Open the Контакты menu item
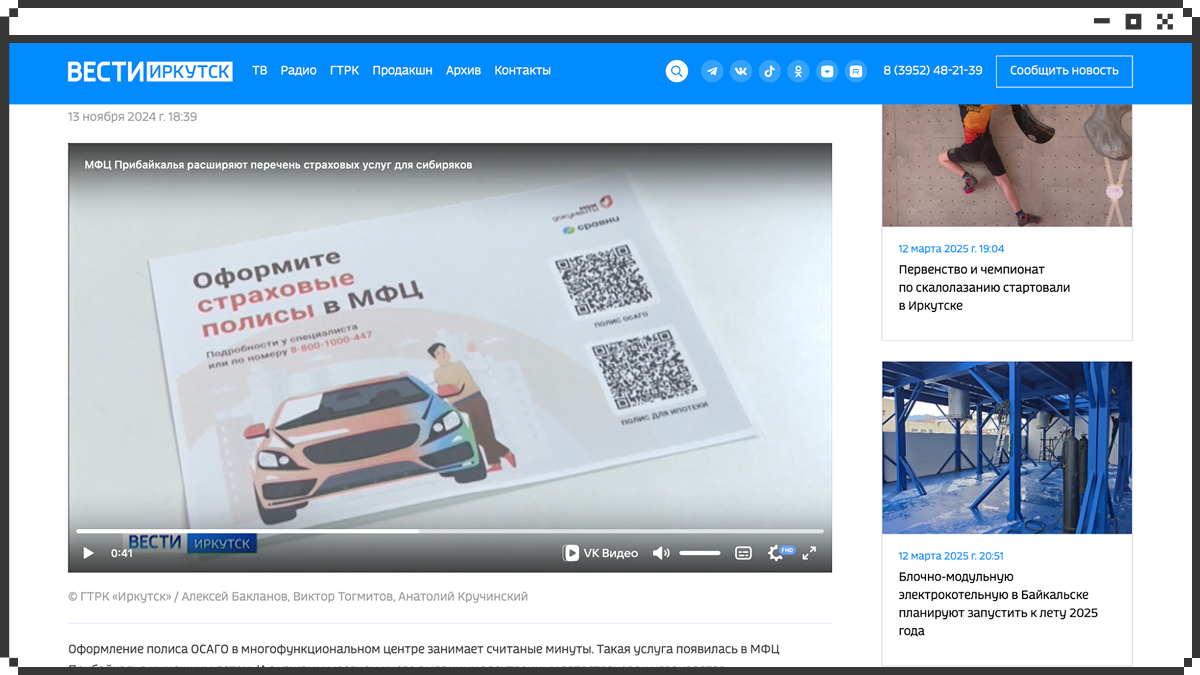 click(522, 71)
